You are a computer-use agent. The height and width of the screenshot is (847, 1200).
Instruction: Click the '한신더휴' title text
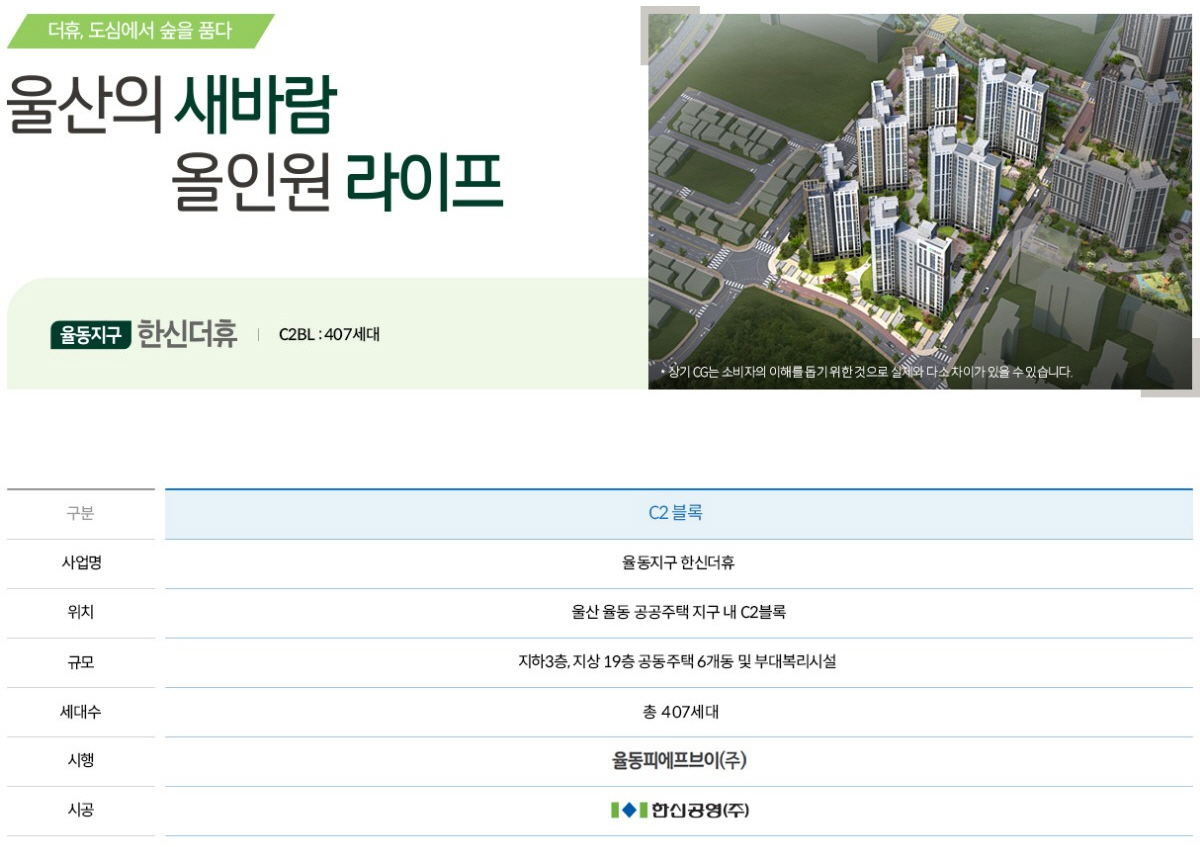pyautogui.click(x=187, y=334)
